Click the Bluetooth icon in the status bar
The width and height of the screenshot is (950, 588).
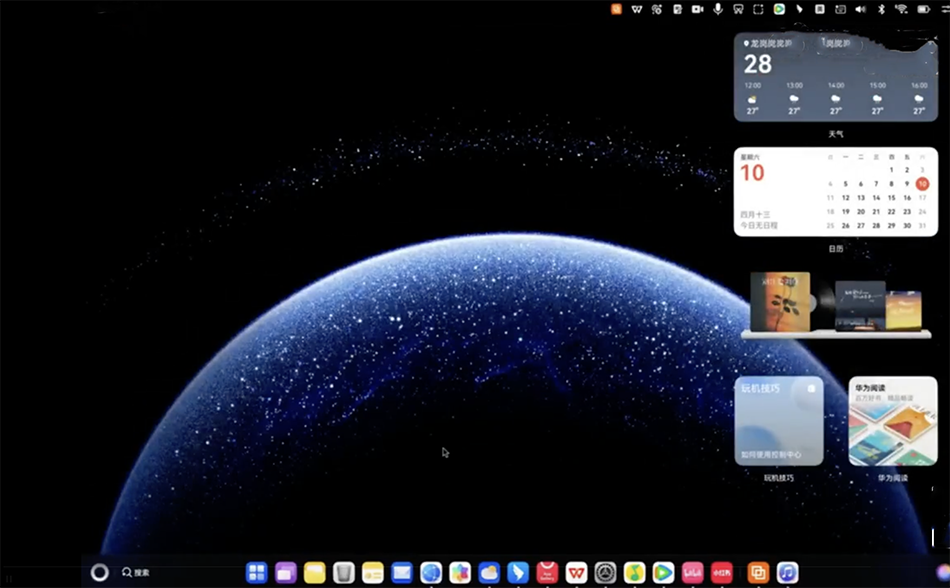pos(882,9)
